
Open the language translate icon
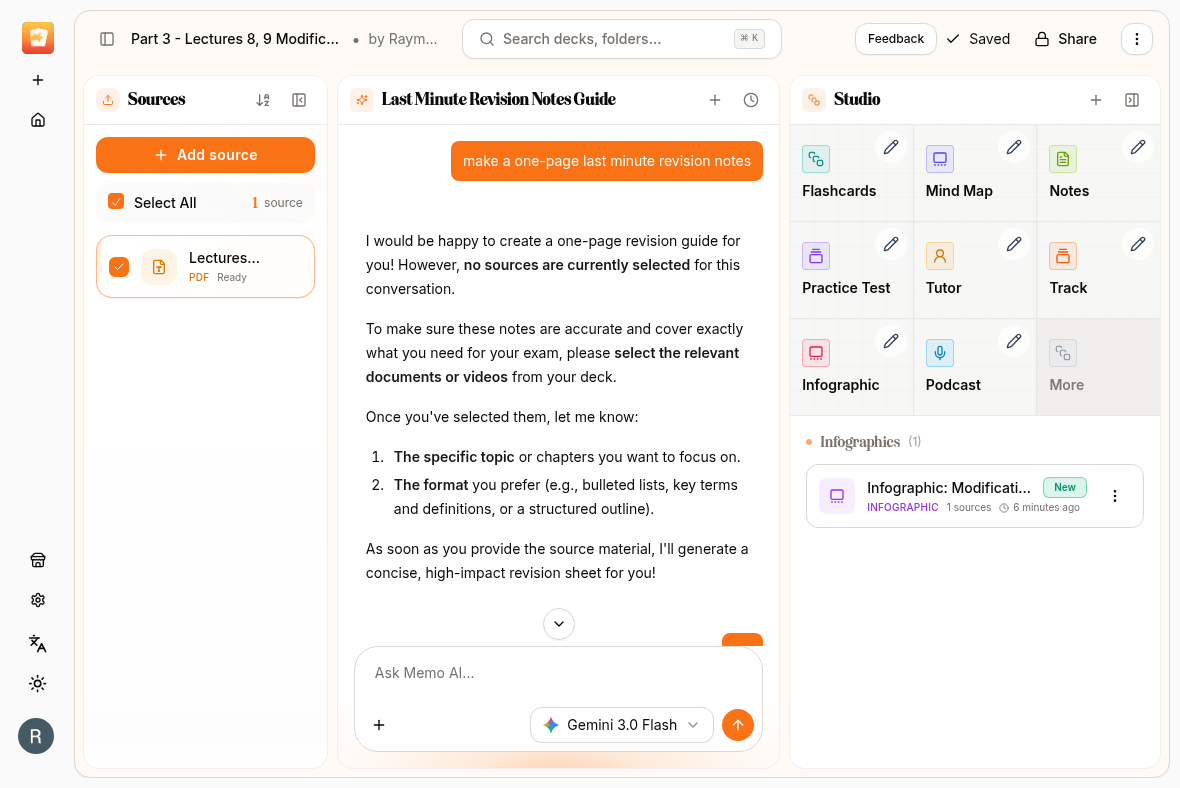[38, 643]
